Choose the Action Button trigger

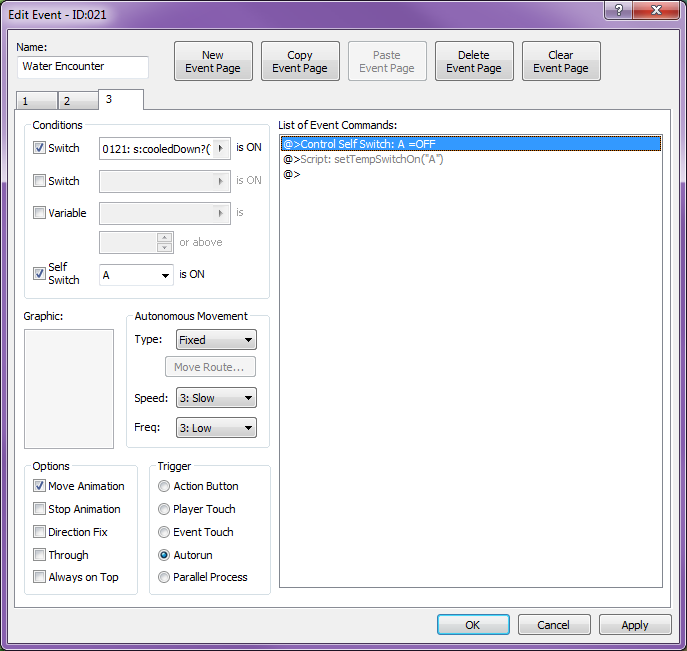coord(165,486)
